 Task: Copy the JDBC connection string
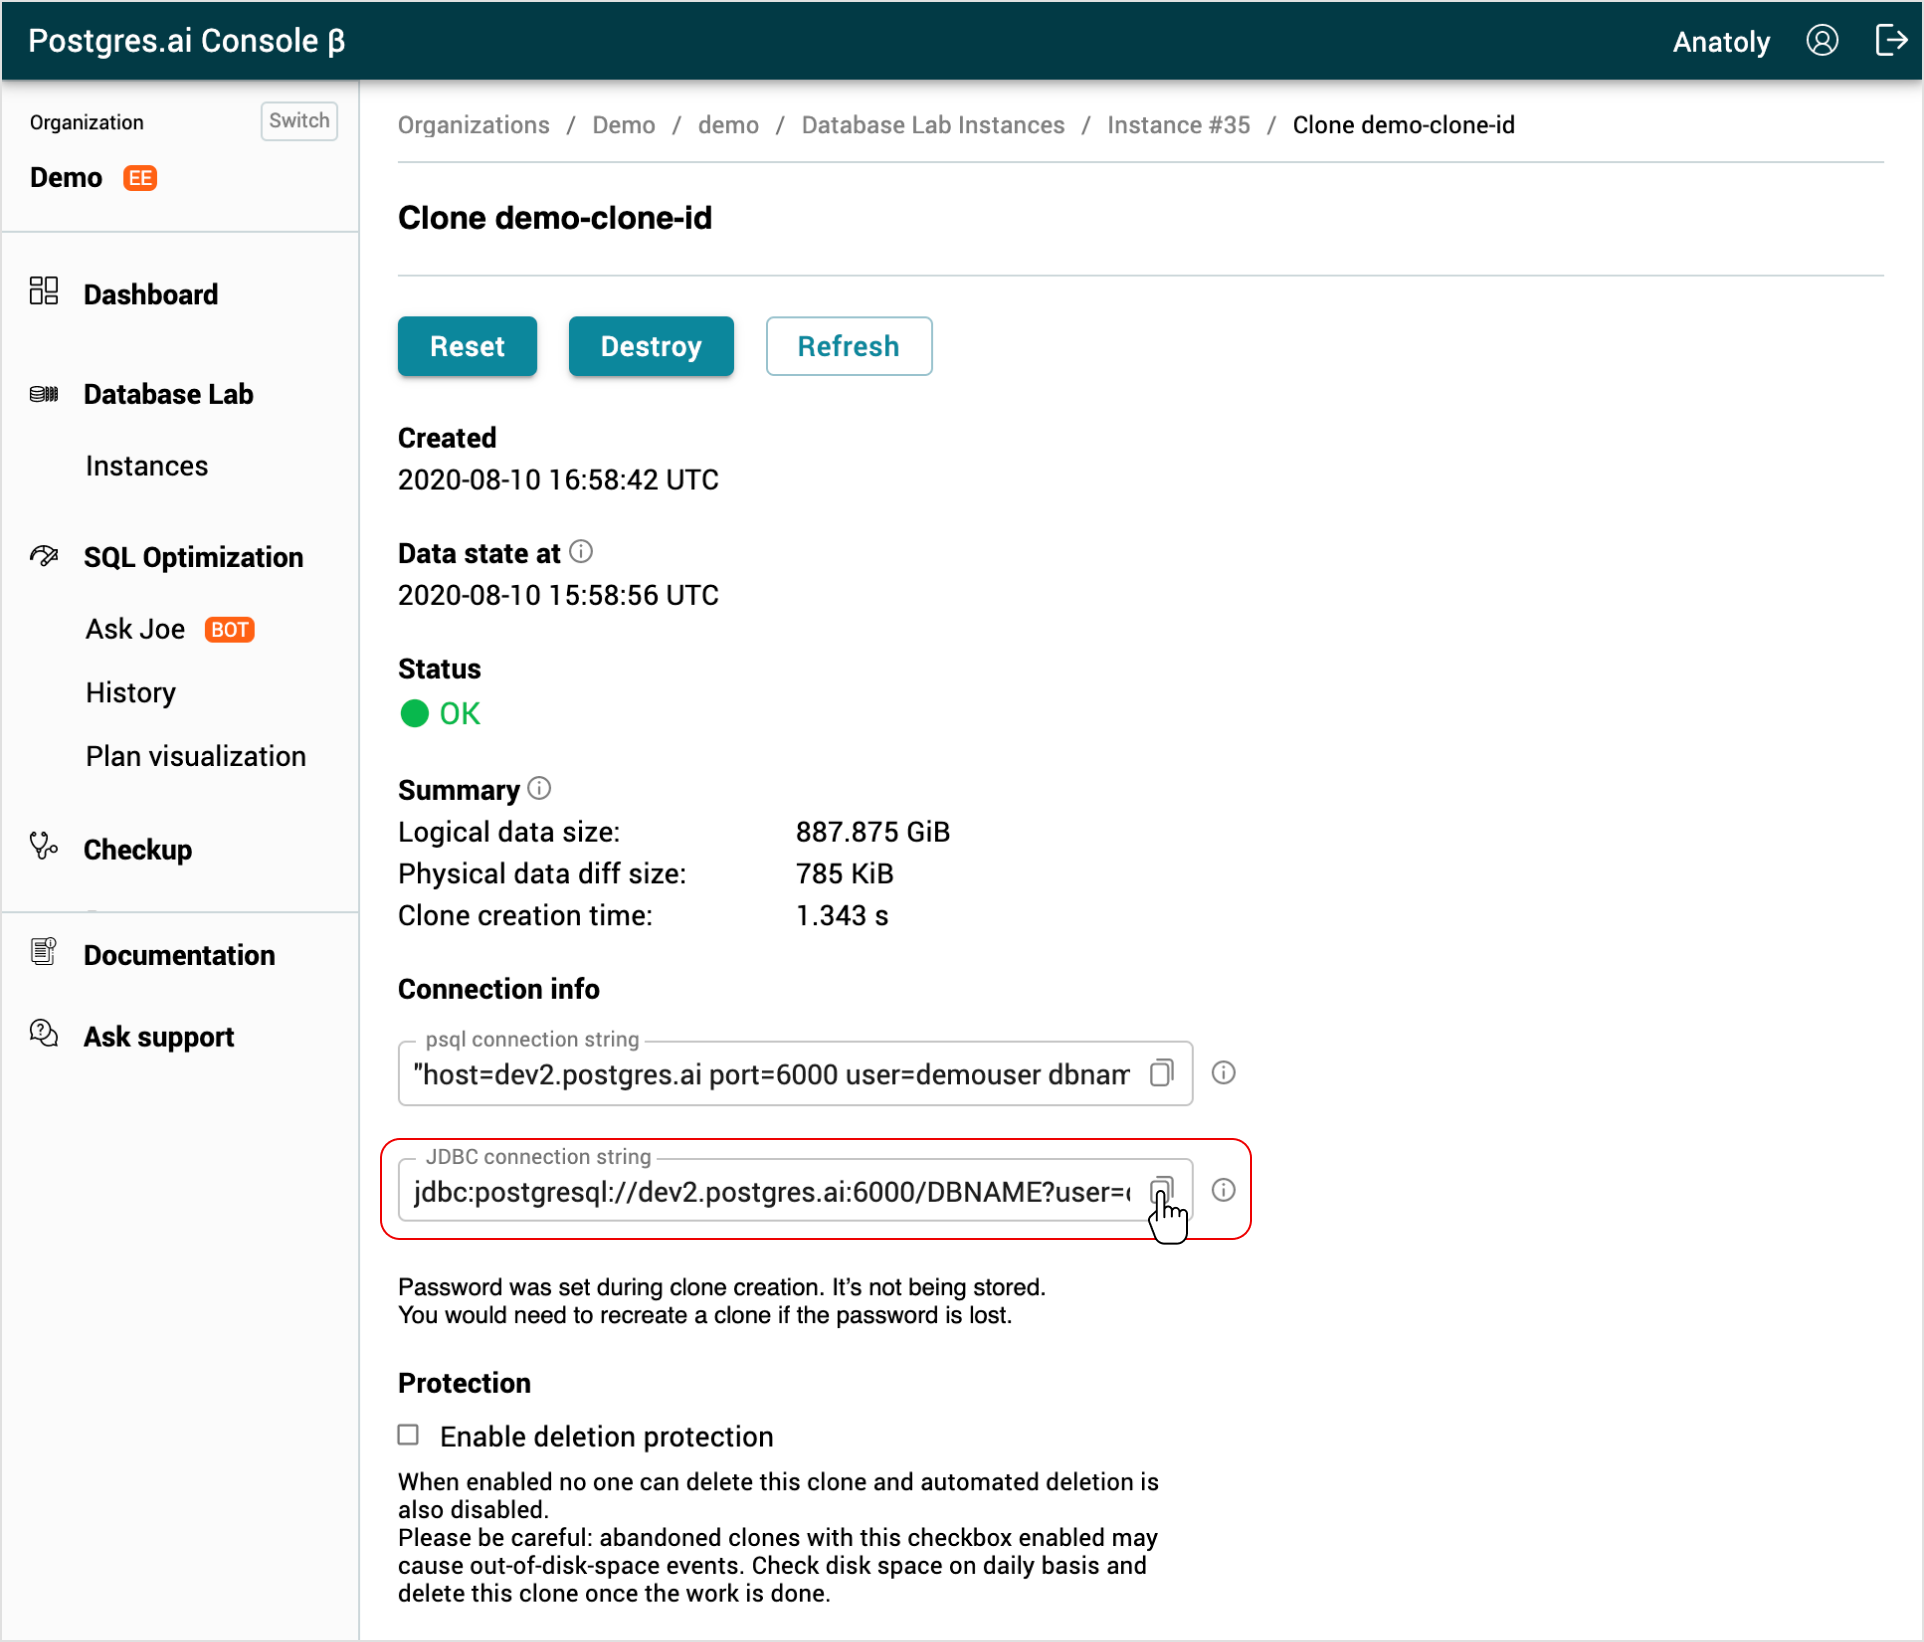click(x=1161, y=1190)
